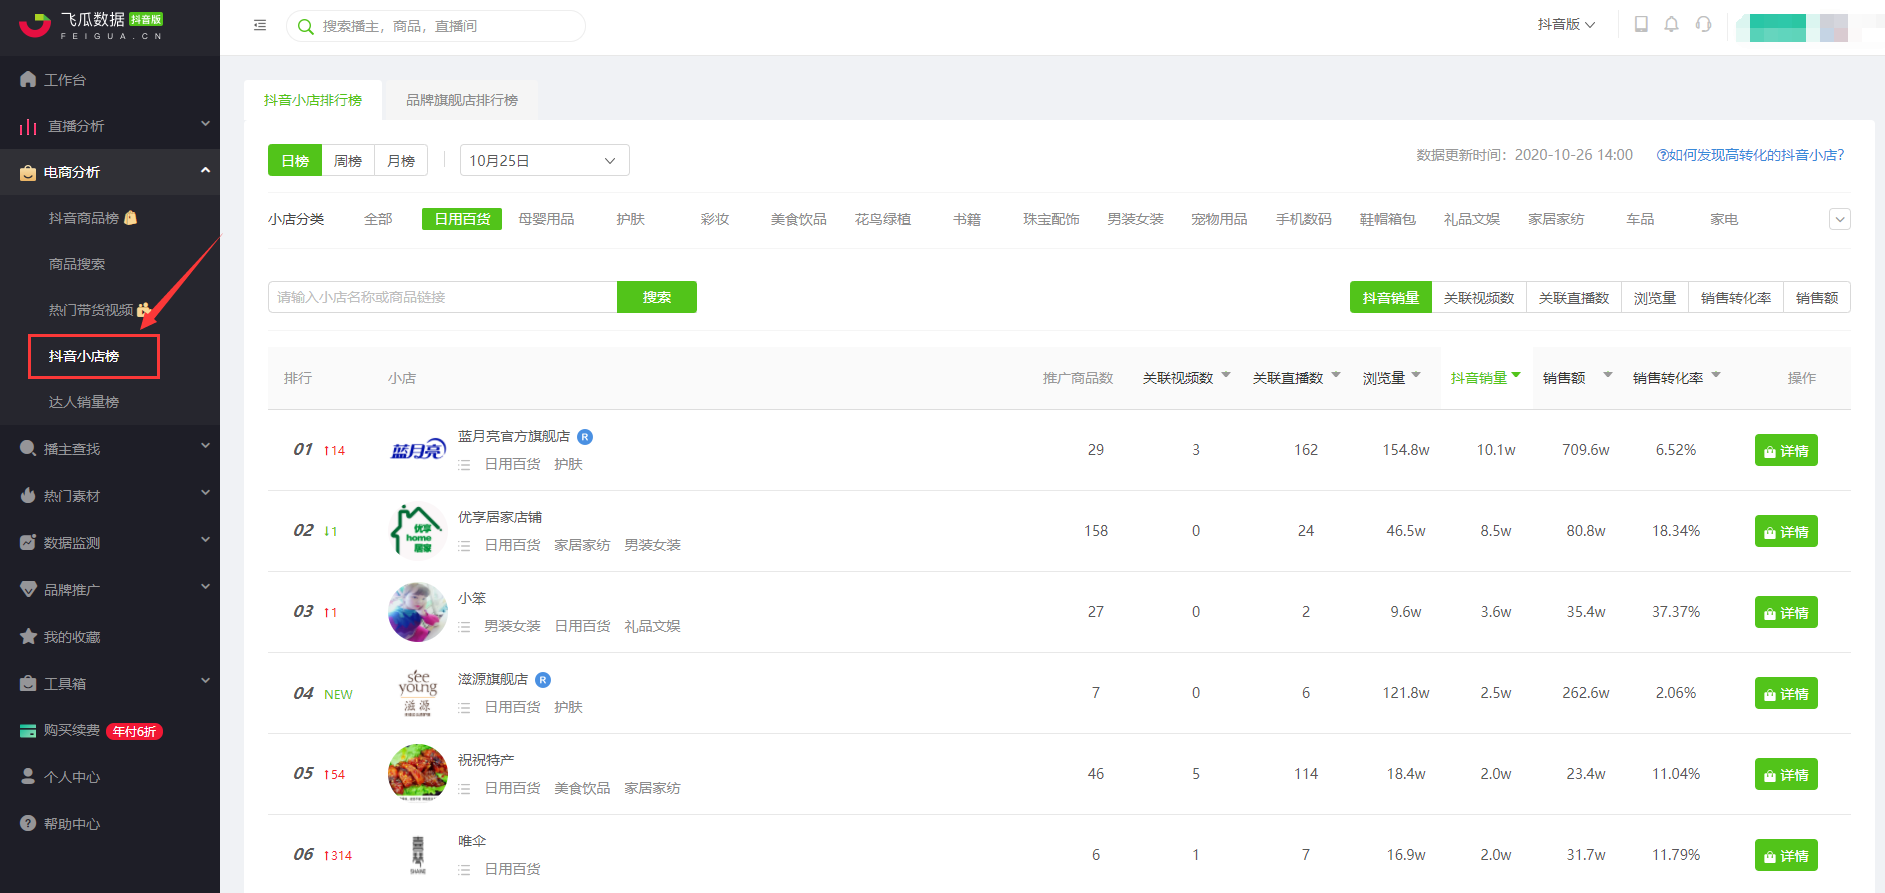Toggle the sidebar collapse hamburger icon
1885x893 pixels.
[260, 26]
